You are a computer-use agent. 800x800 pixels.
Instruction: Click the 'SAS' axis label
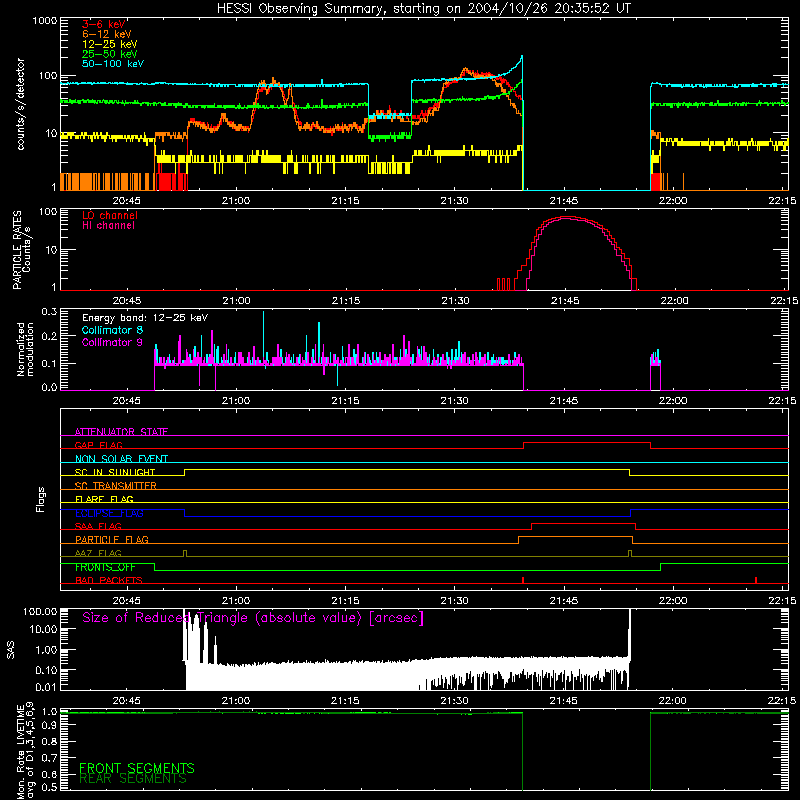click(x=11, y=649)
